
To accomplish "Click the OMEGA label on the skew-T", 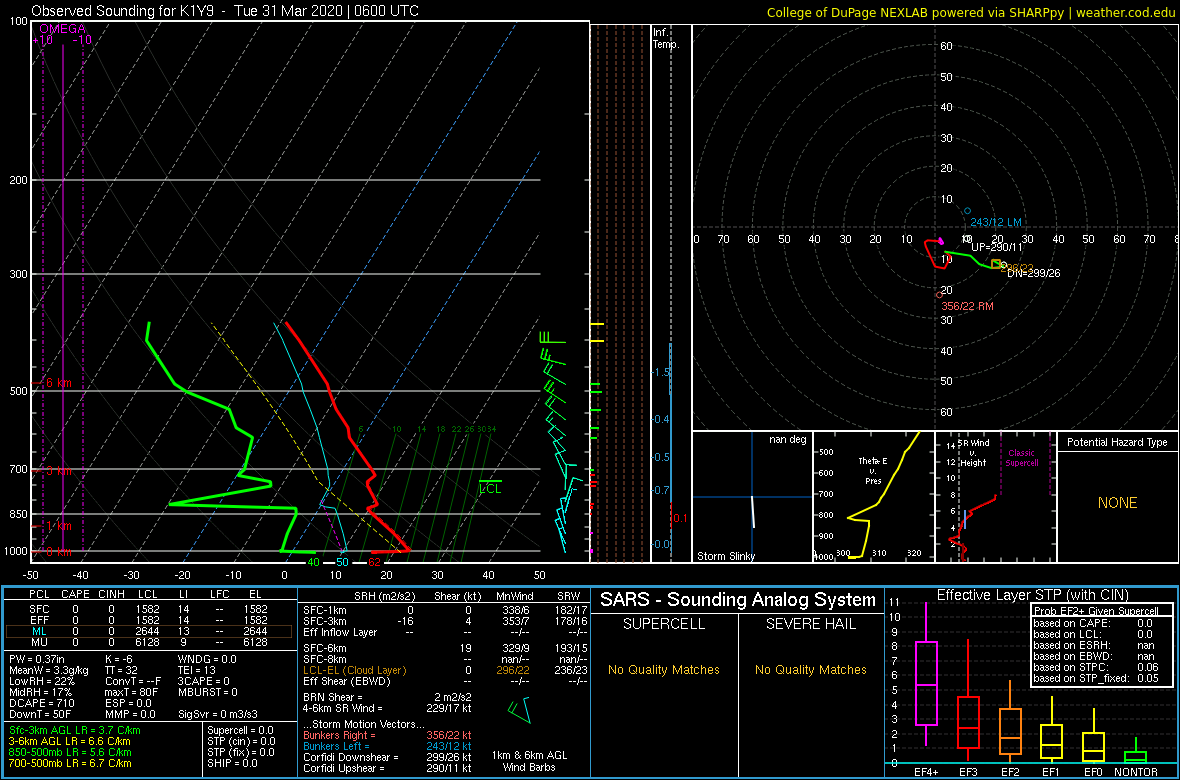I will coord(62,29).
